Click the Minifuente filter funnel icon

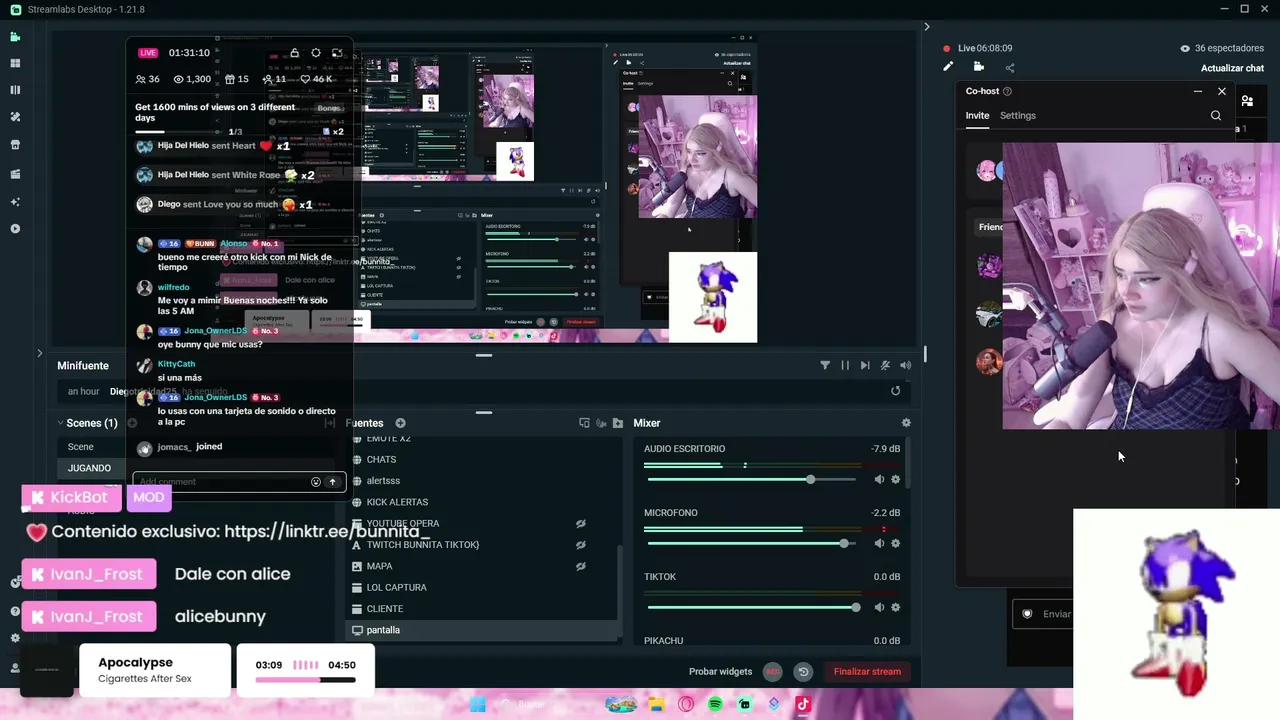tap(825, 366)
